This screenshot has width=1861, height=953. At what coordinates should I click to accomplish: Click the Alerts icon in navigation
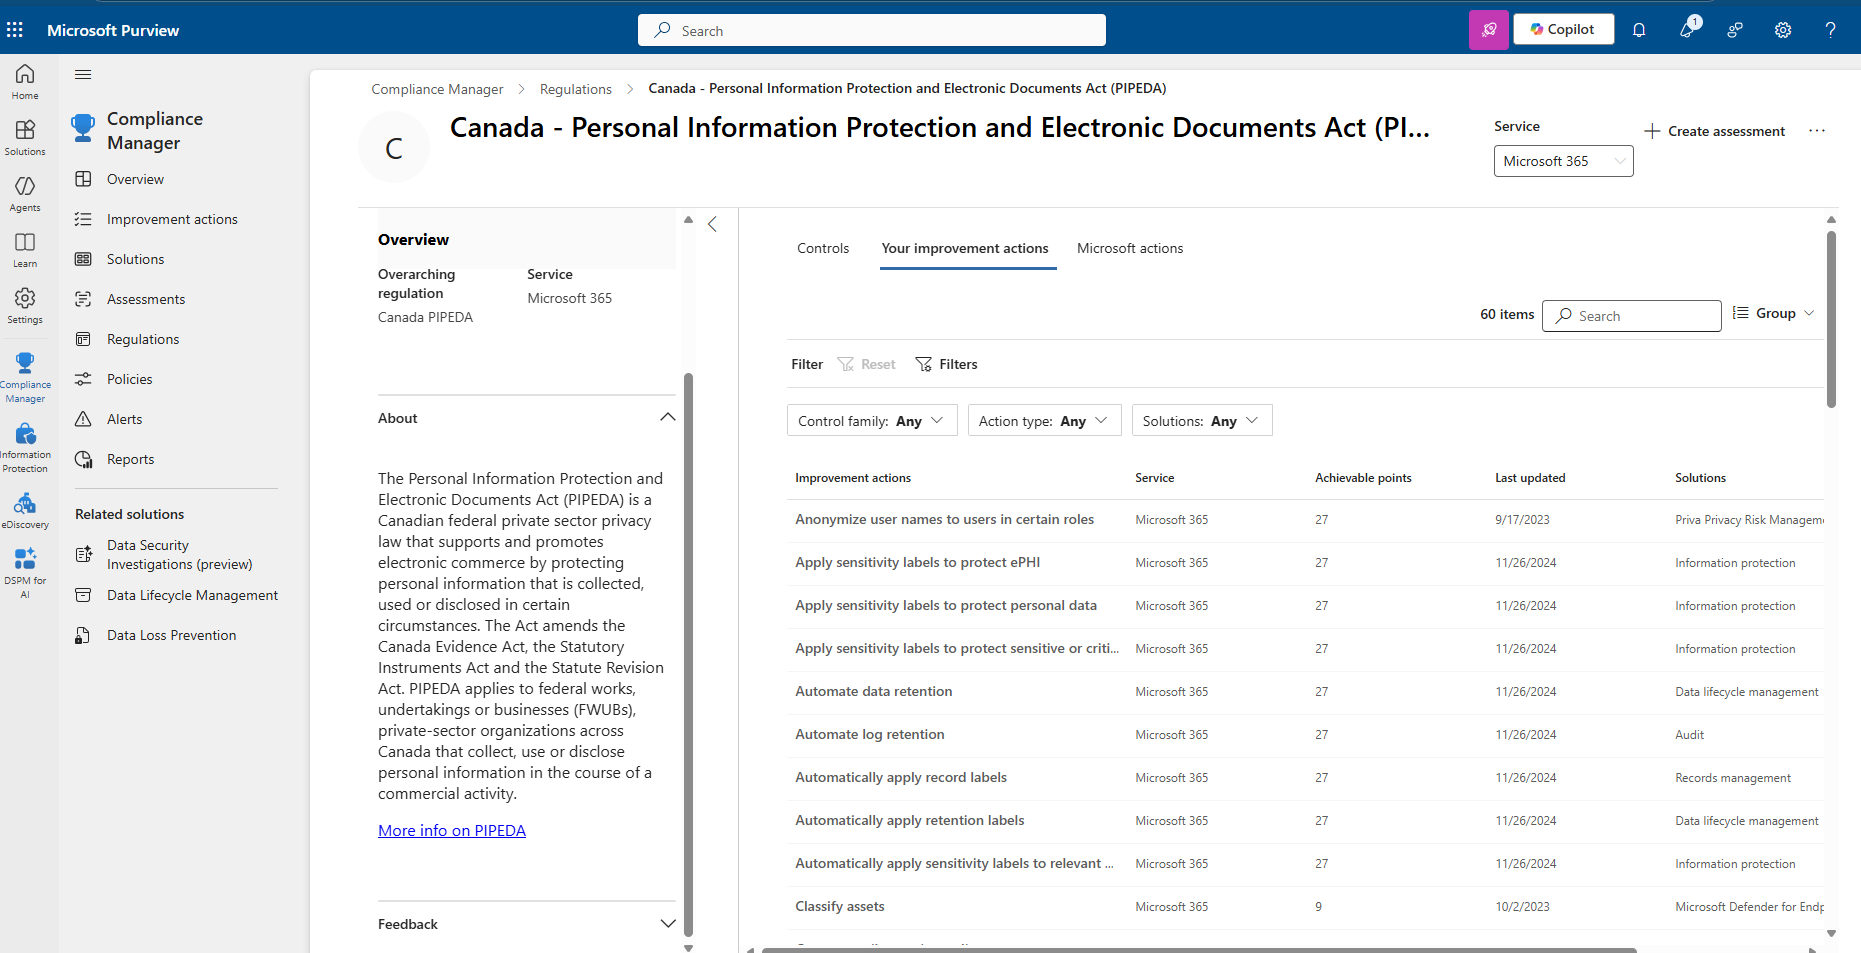tap(83, 419)
